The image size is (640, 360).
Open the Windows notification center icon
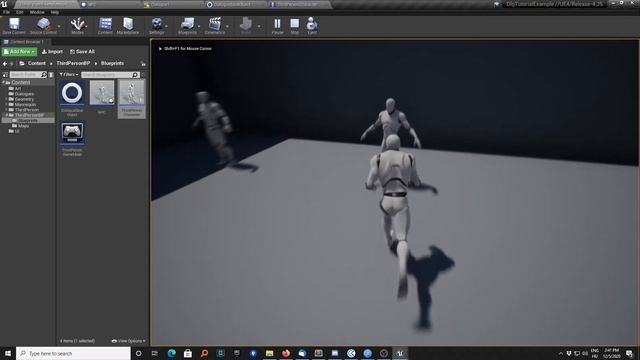point(630,353)
